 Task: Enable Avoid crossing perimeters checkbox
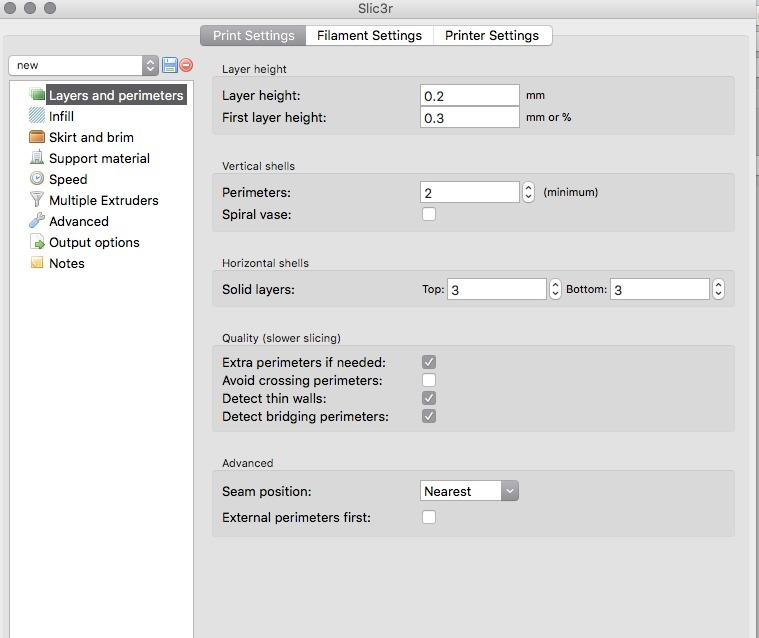point(429,380)
